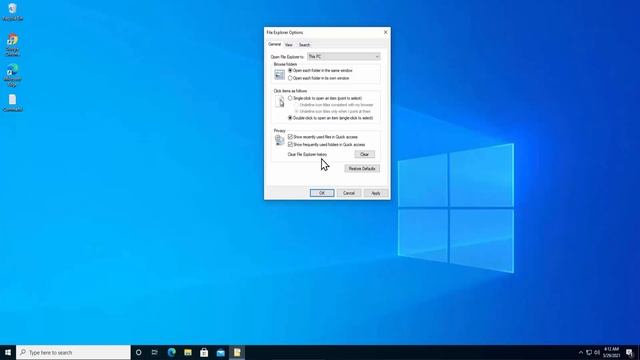
Task: Toggle 'Show recently used files in Quick access'
Action: click(x=322, y=137)
